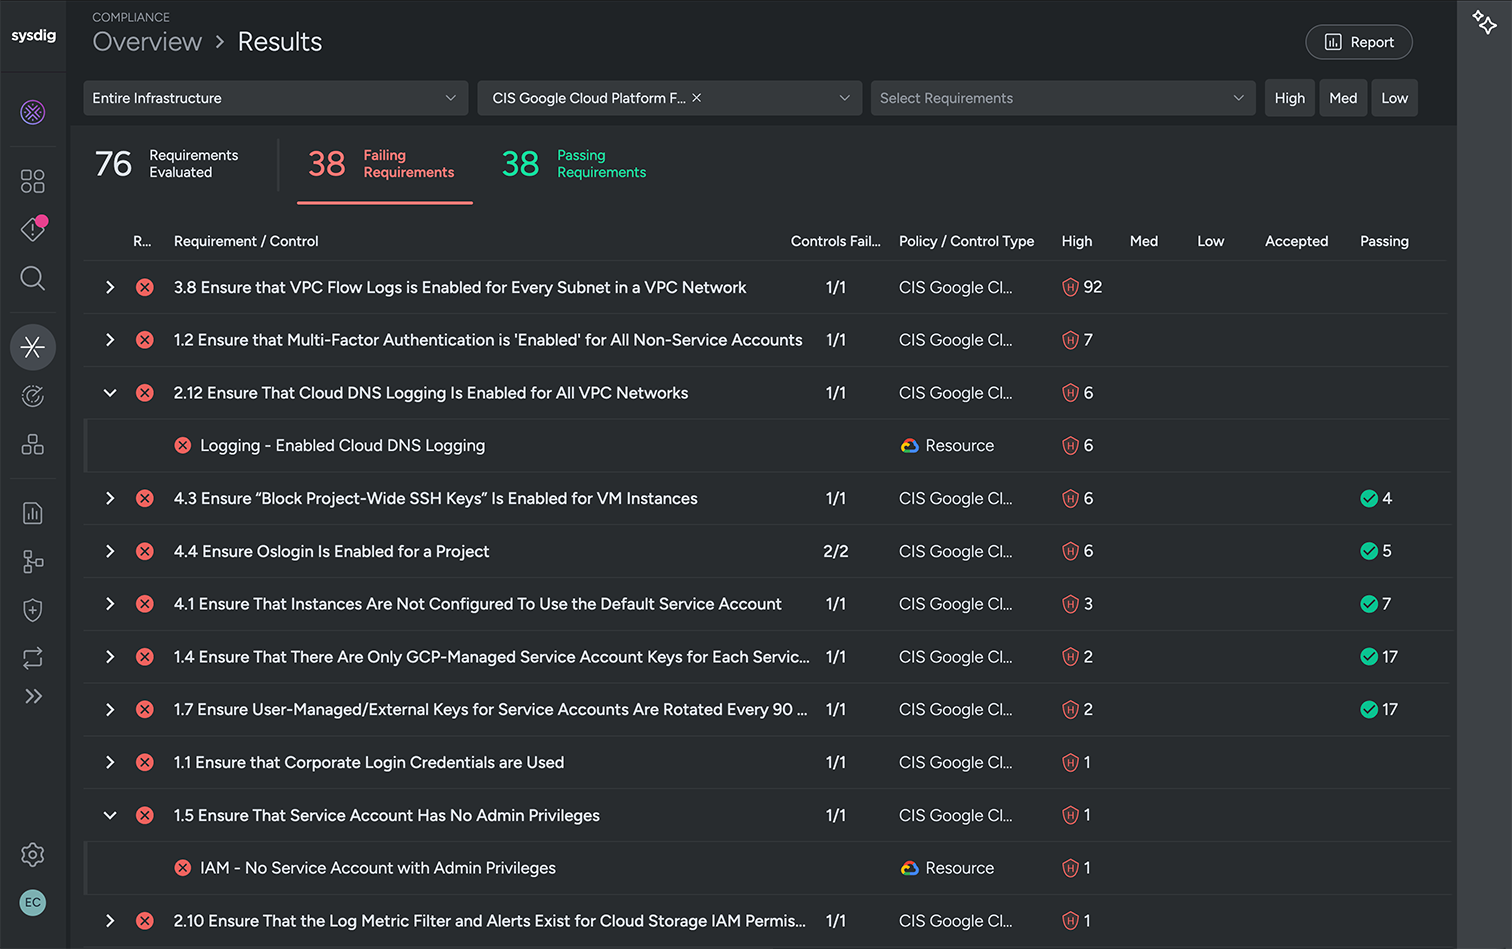1512x949 pixels.
Task: Sort by the High column header
Action: [x=1076, y=241]
